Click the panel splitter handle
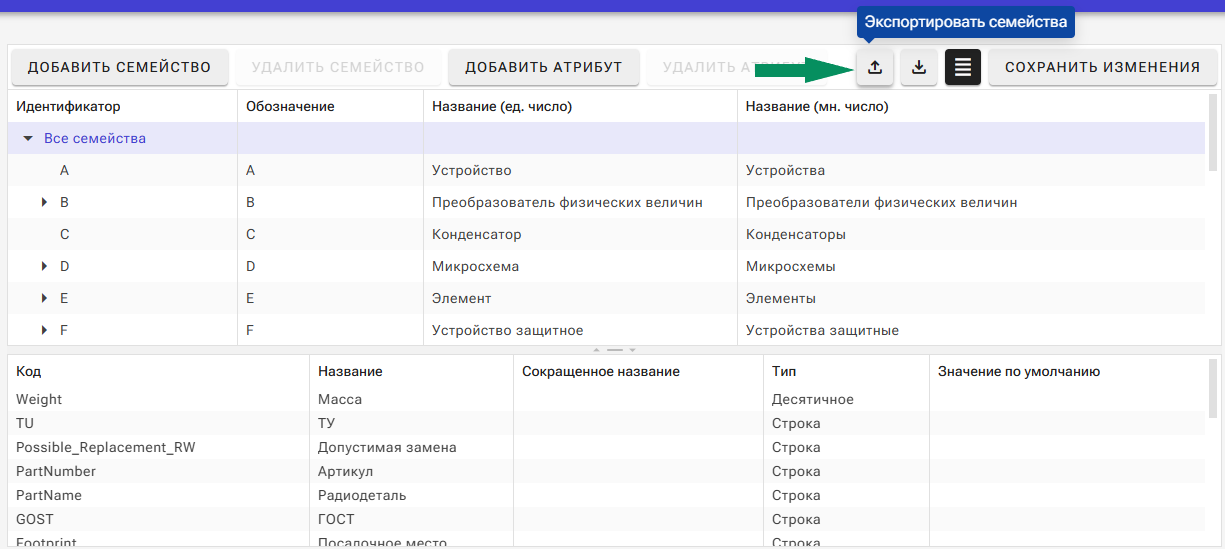The height and width of the screenshot is (549, 1225). [x=613, y=350]
